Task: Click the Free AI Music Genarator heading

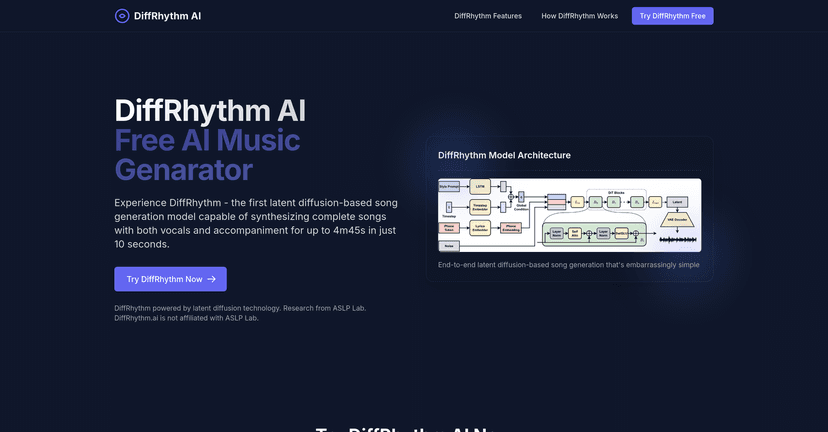Action: coord(207,154)
